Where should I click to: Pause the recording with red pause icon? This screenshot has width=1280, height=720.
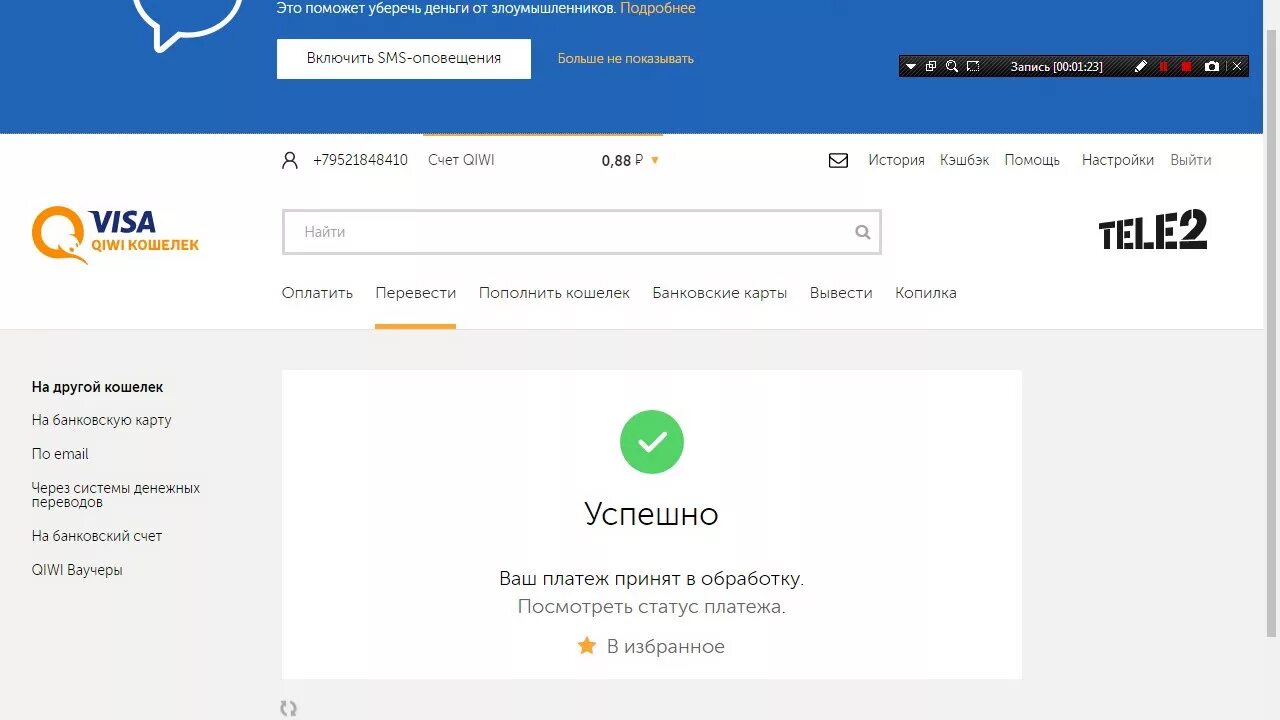(1164, 67)
